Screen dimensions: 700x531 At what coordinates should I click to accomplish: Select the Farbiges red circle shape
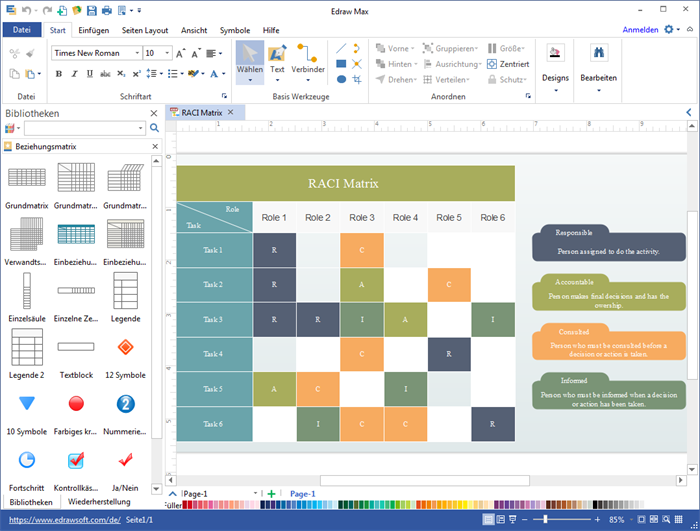(x=76, y=411)
